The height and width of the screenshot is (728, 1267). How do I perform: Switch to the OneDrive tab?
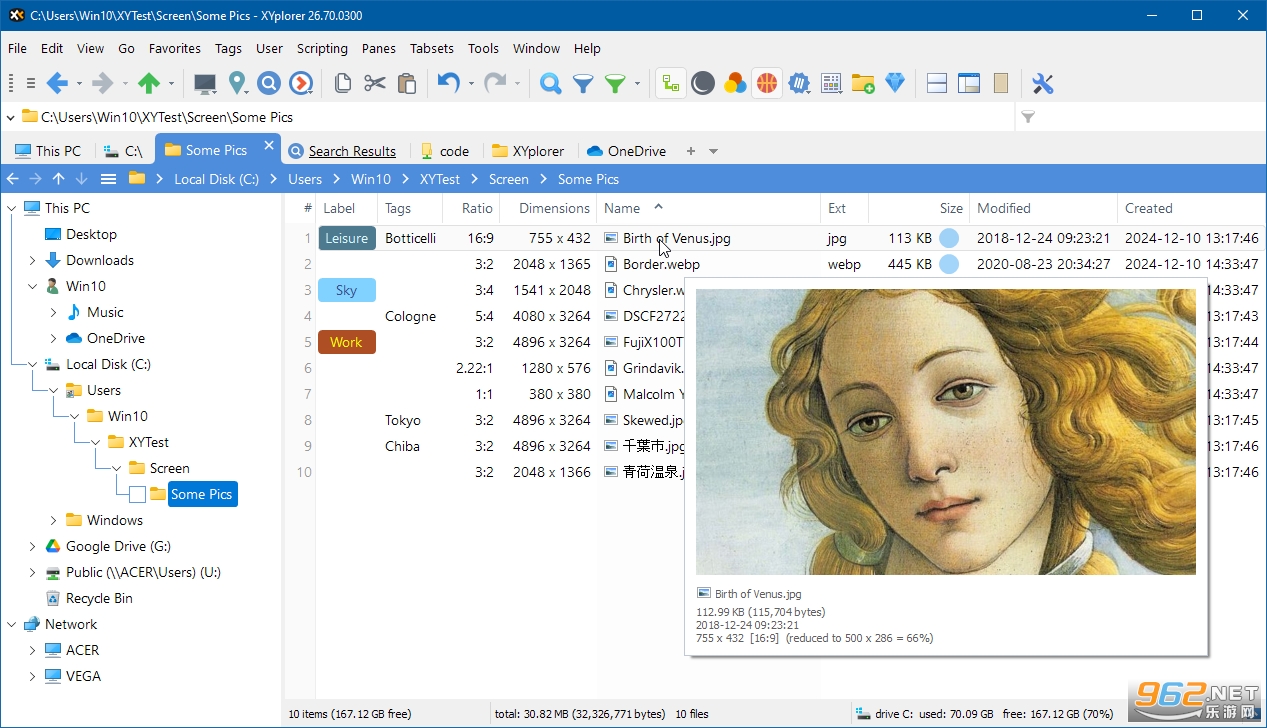coord(627,151)
